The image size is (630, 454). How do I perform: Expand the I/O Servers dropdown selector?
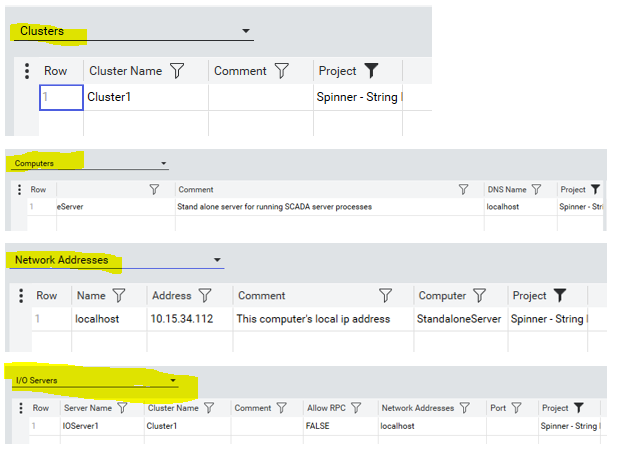[173, 380]
